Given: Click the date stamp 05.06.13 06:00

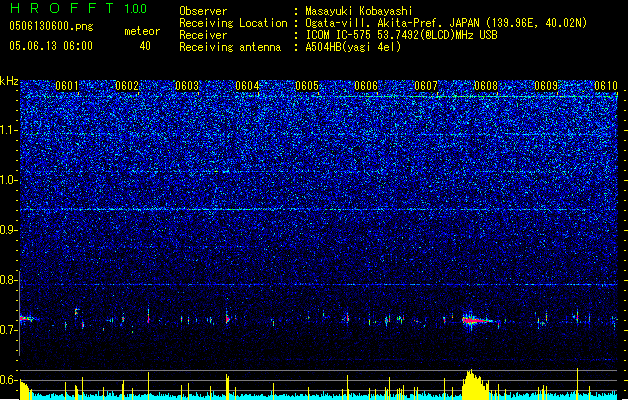Looking at the screenshot, I should pos(51,46).
